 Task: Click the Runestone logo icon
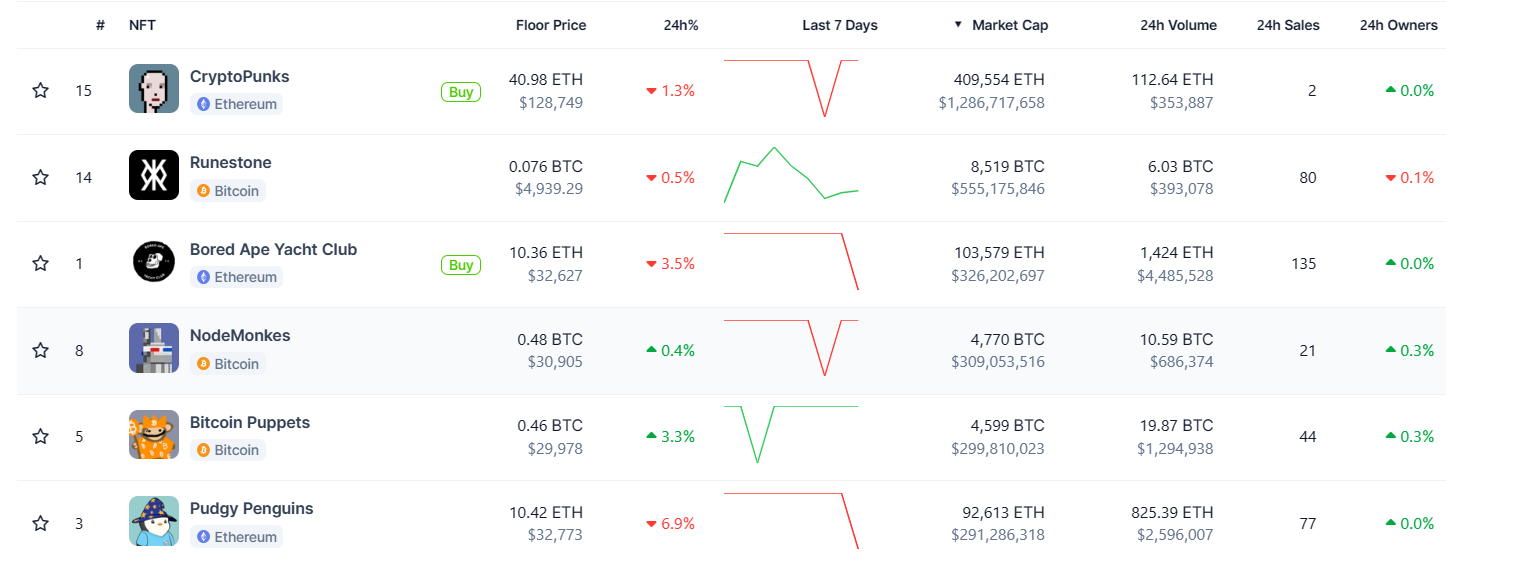pyautogui.click(x=154, y=175)
